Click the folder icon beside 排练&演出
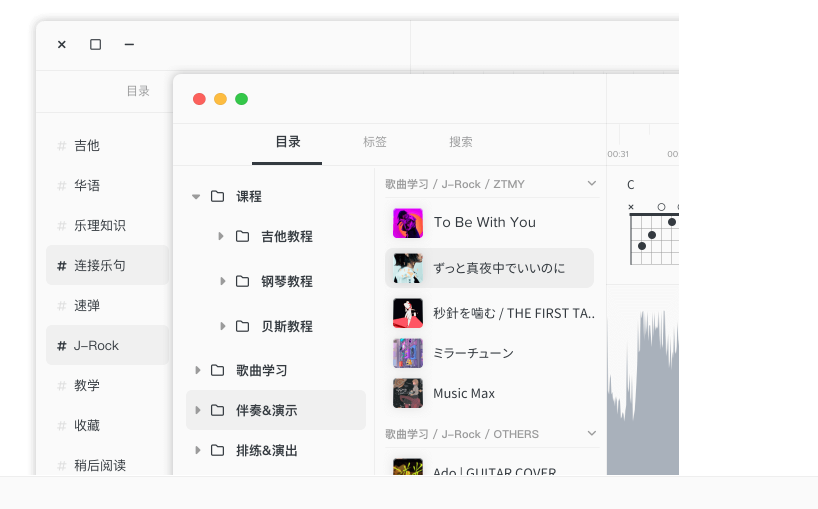Viewport: 818px width, 509px height. (x=217, y=450)
